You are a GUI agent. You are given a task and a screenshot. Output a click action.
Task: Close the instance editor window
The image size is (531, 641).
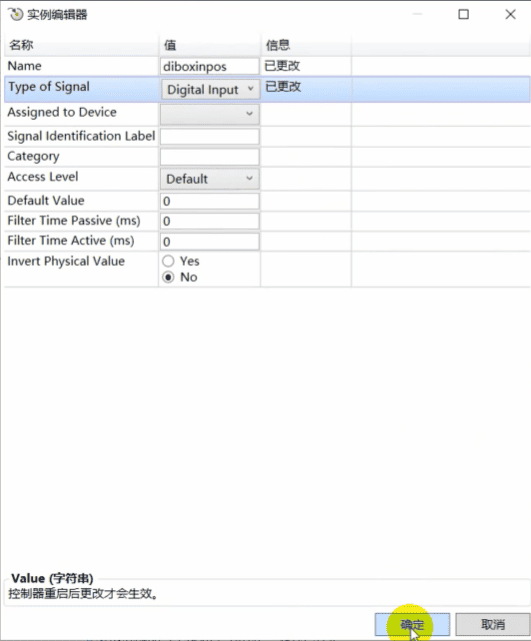pos(510,15)
